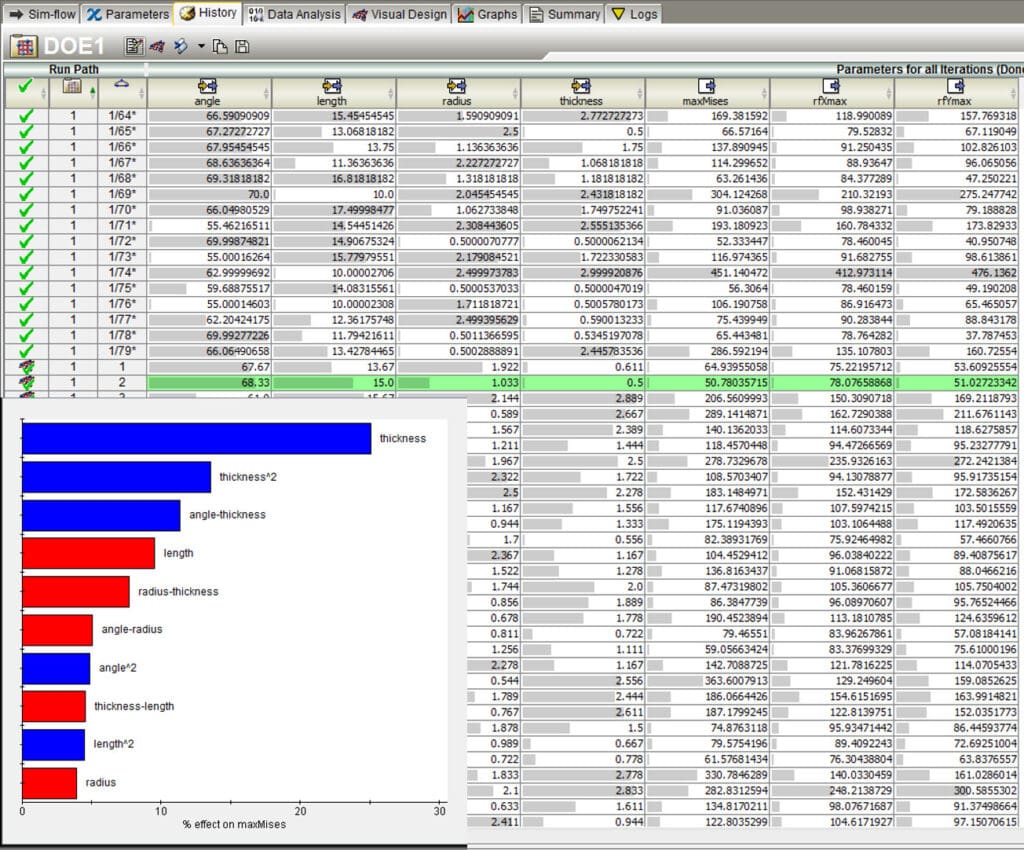The height and width of the screenshot is (850, 1024).
Task: Expand the toolbar dropdown arrow
Action: (x=200, y=46)
